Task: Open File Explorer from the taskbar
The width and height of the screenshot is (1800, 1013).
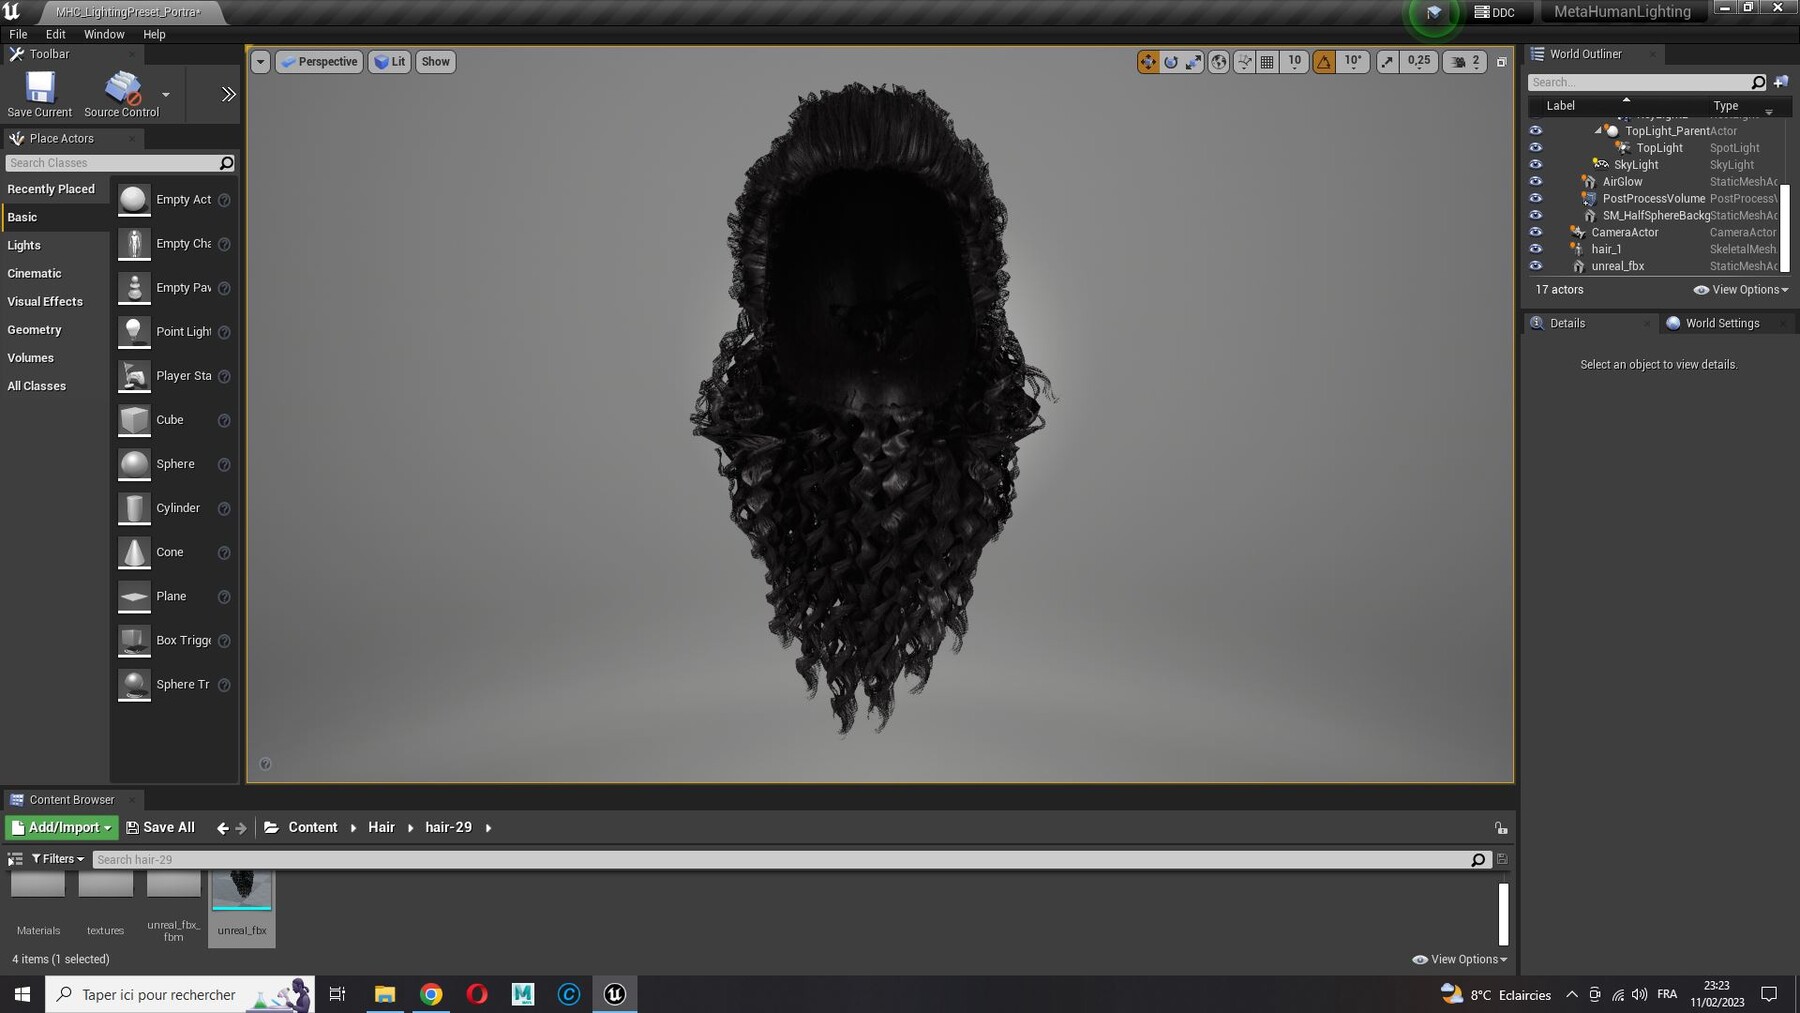Action: (x=385, y=994)
